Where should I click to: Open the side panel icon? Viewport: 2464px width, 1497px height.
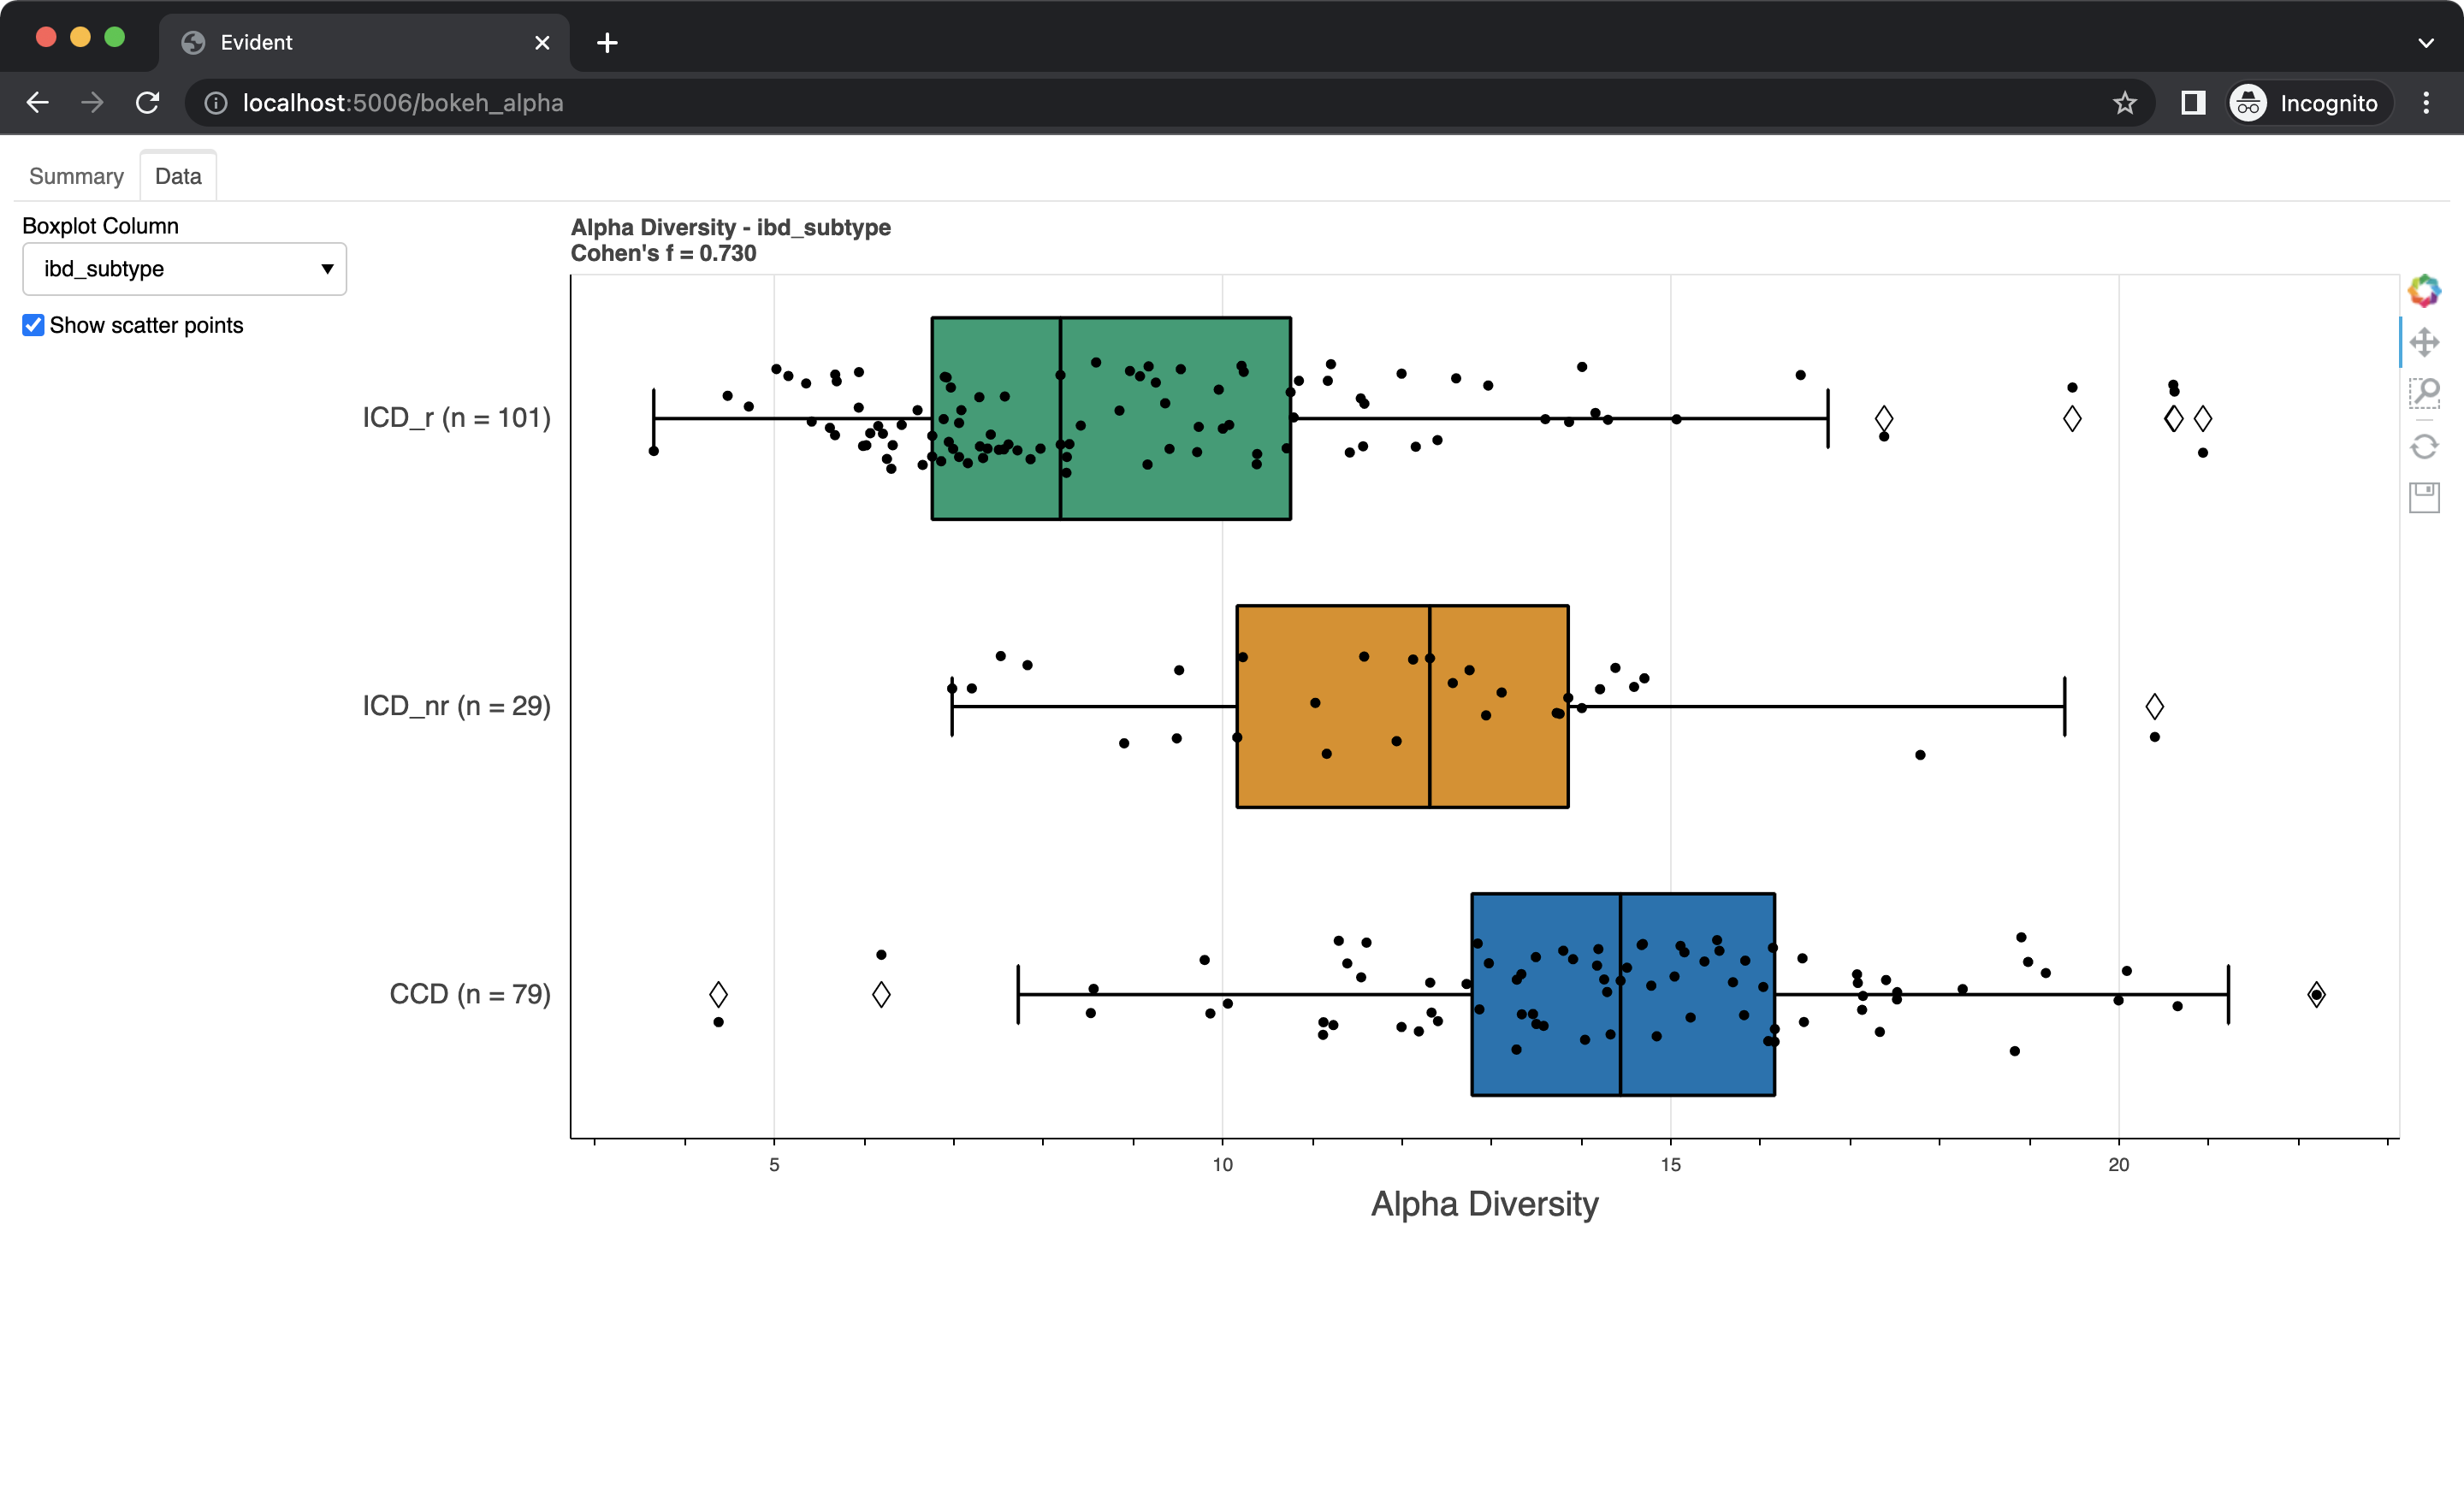pos(2193,102)
